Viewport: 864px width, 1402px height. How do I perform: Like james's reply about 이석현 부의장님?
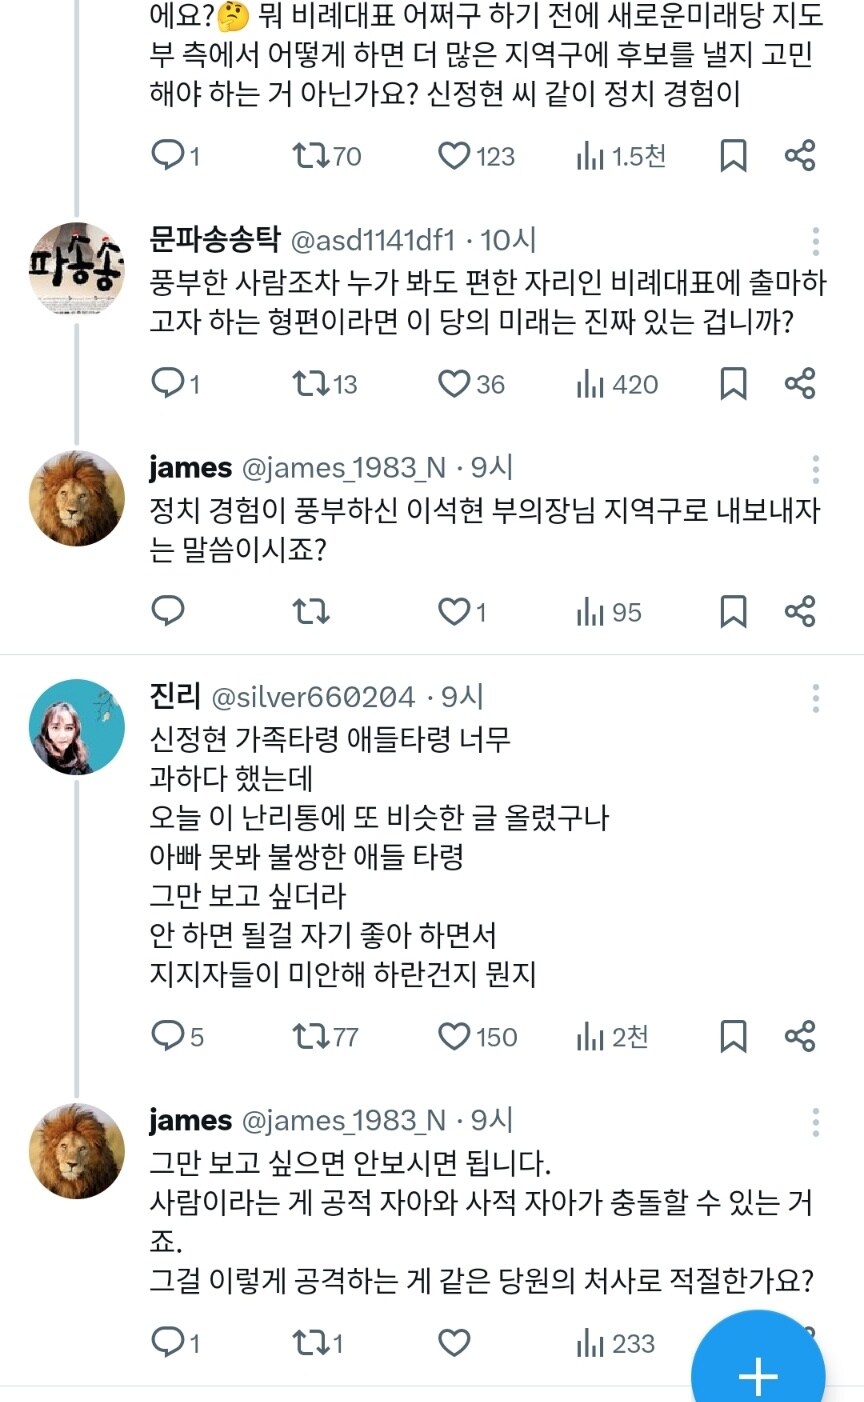(x=457, y=611)
